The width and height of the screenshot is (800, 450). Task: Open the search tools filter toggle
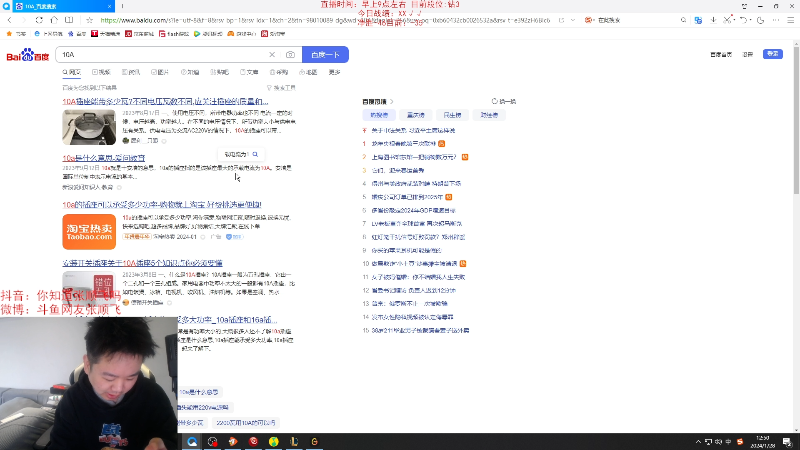click(281, 88)
